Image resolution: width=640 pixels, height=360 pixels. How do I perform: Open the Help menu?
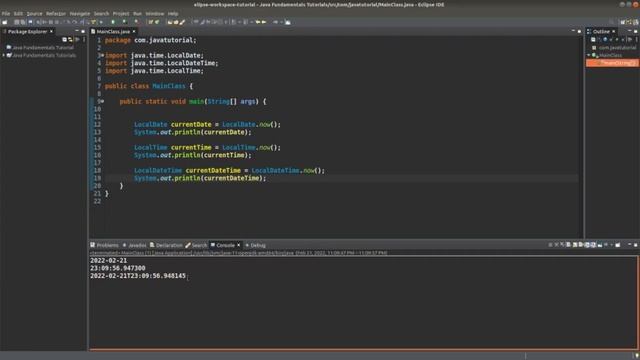point(173,13)
